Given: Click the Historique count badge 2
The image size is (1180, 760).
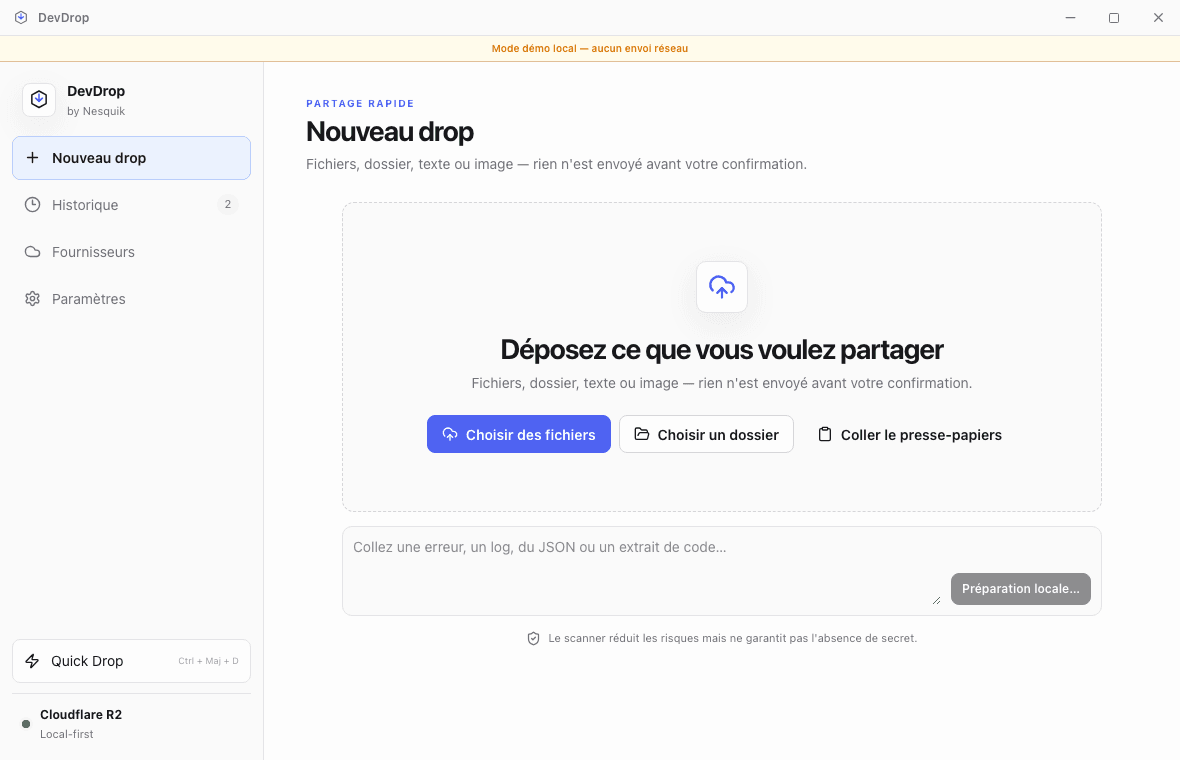Looking at the screenshot, I should (x=228, y=205).
